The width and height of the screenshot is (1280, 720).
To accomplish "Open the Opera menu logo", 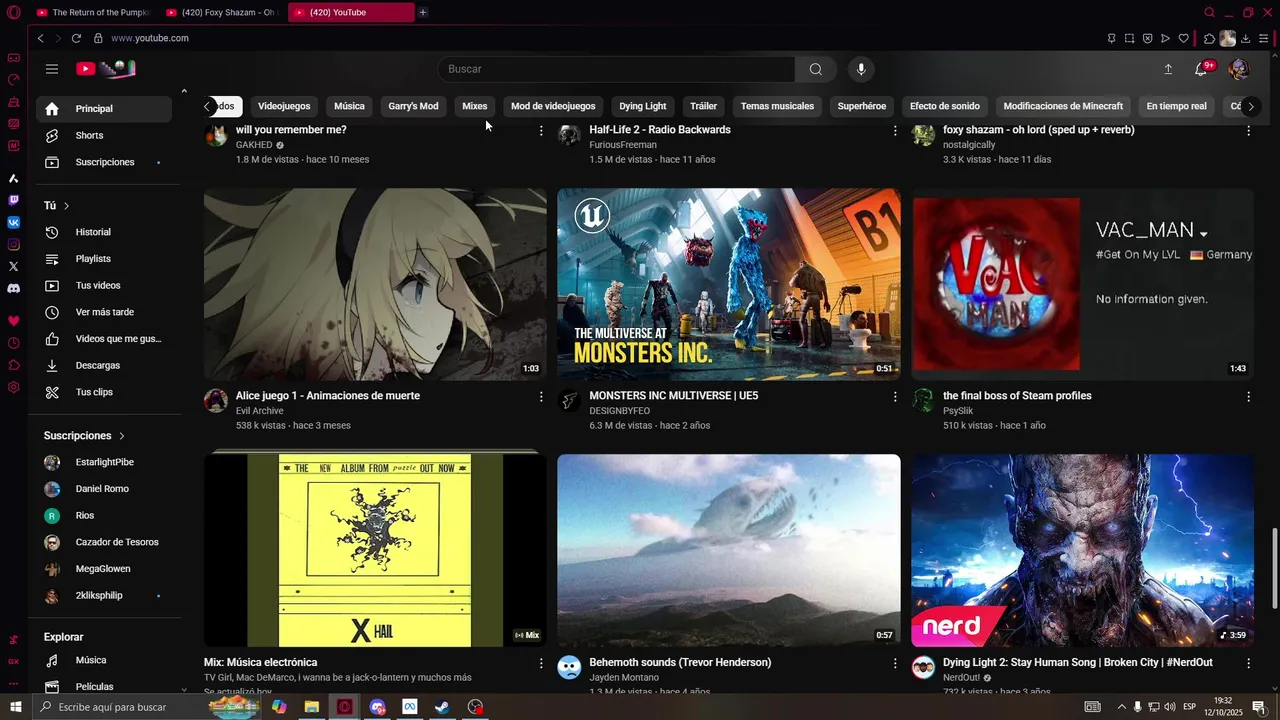I will 13,12.
